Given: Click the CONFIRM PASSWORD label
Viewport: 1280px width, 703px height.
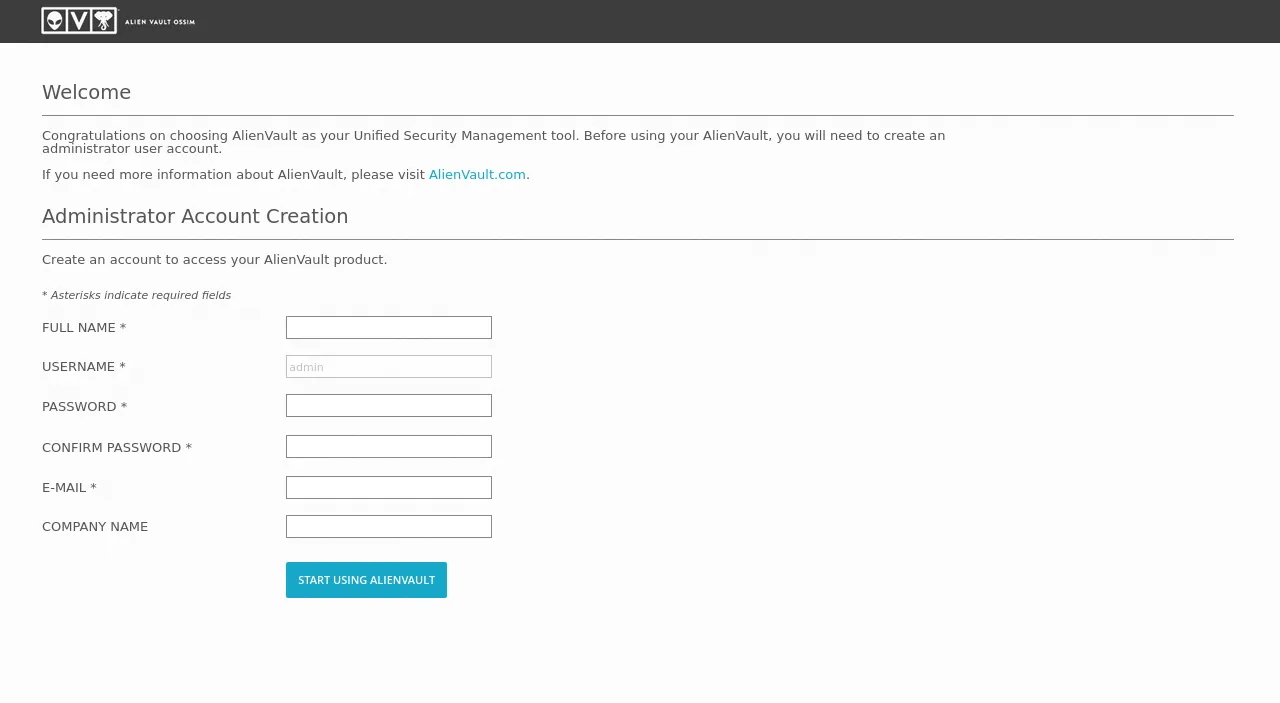Looking at the screenshot, I should pyautogui.click(x=116, y=448).
